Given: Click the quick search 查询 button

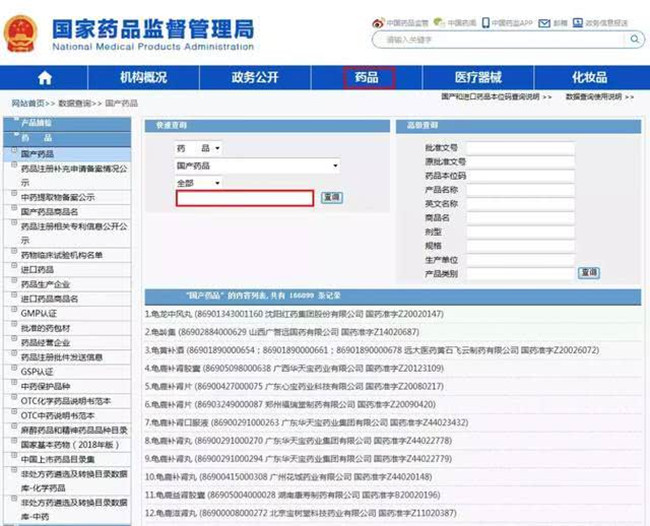Looking at the screenshot, I should [332, 198].
